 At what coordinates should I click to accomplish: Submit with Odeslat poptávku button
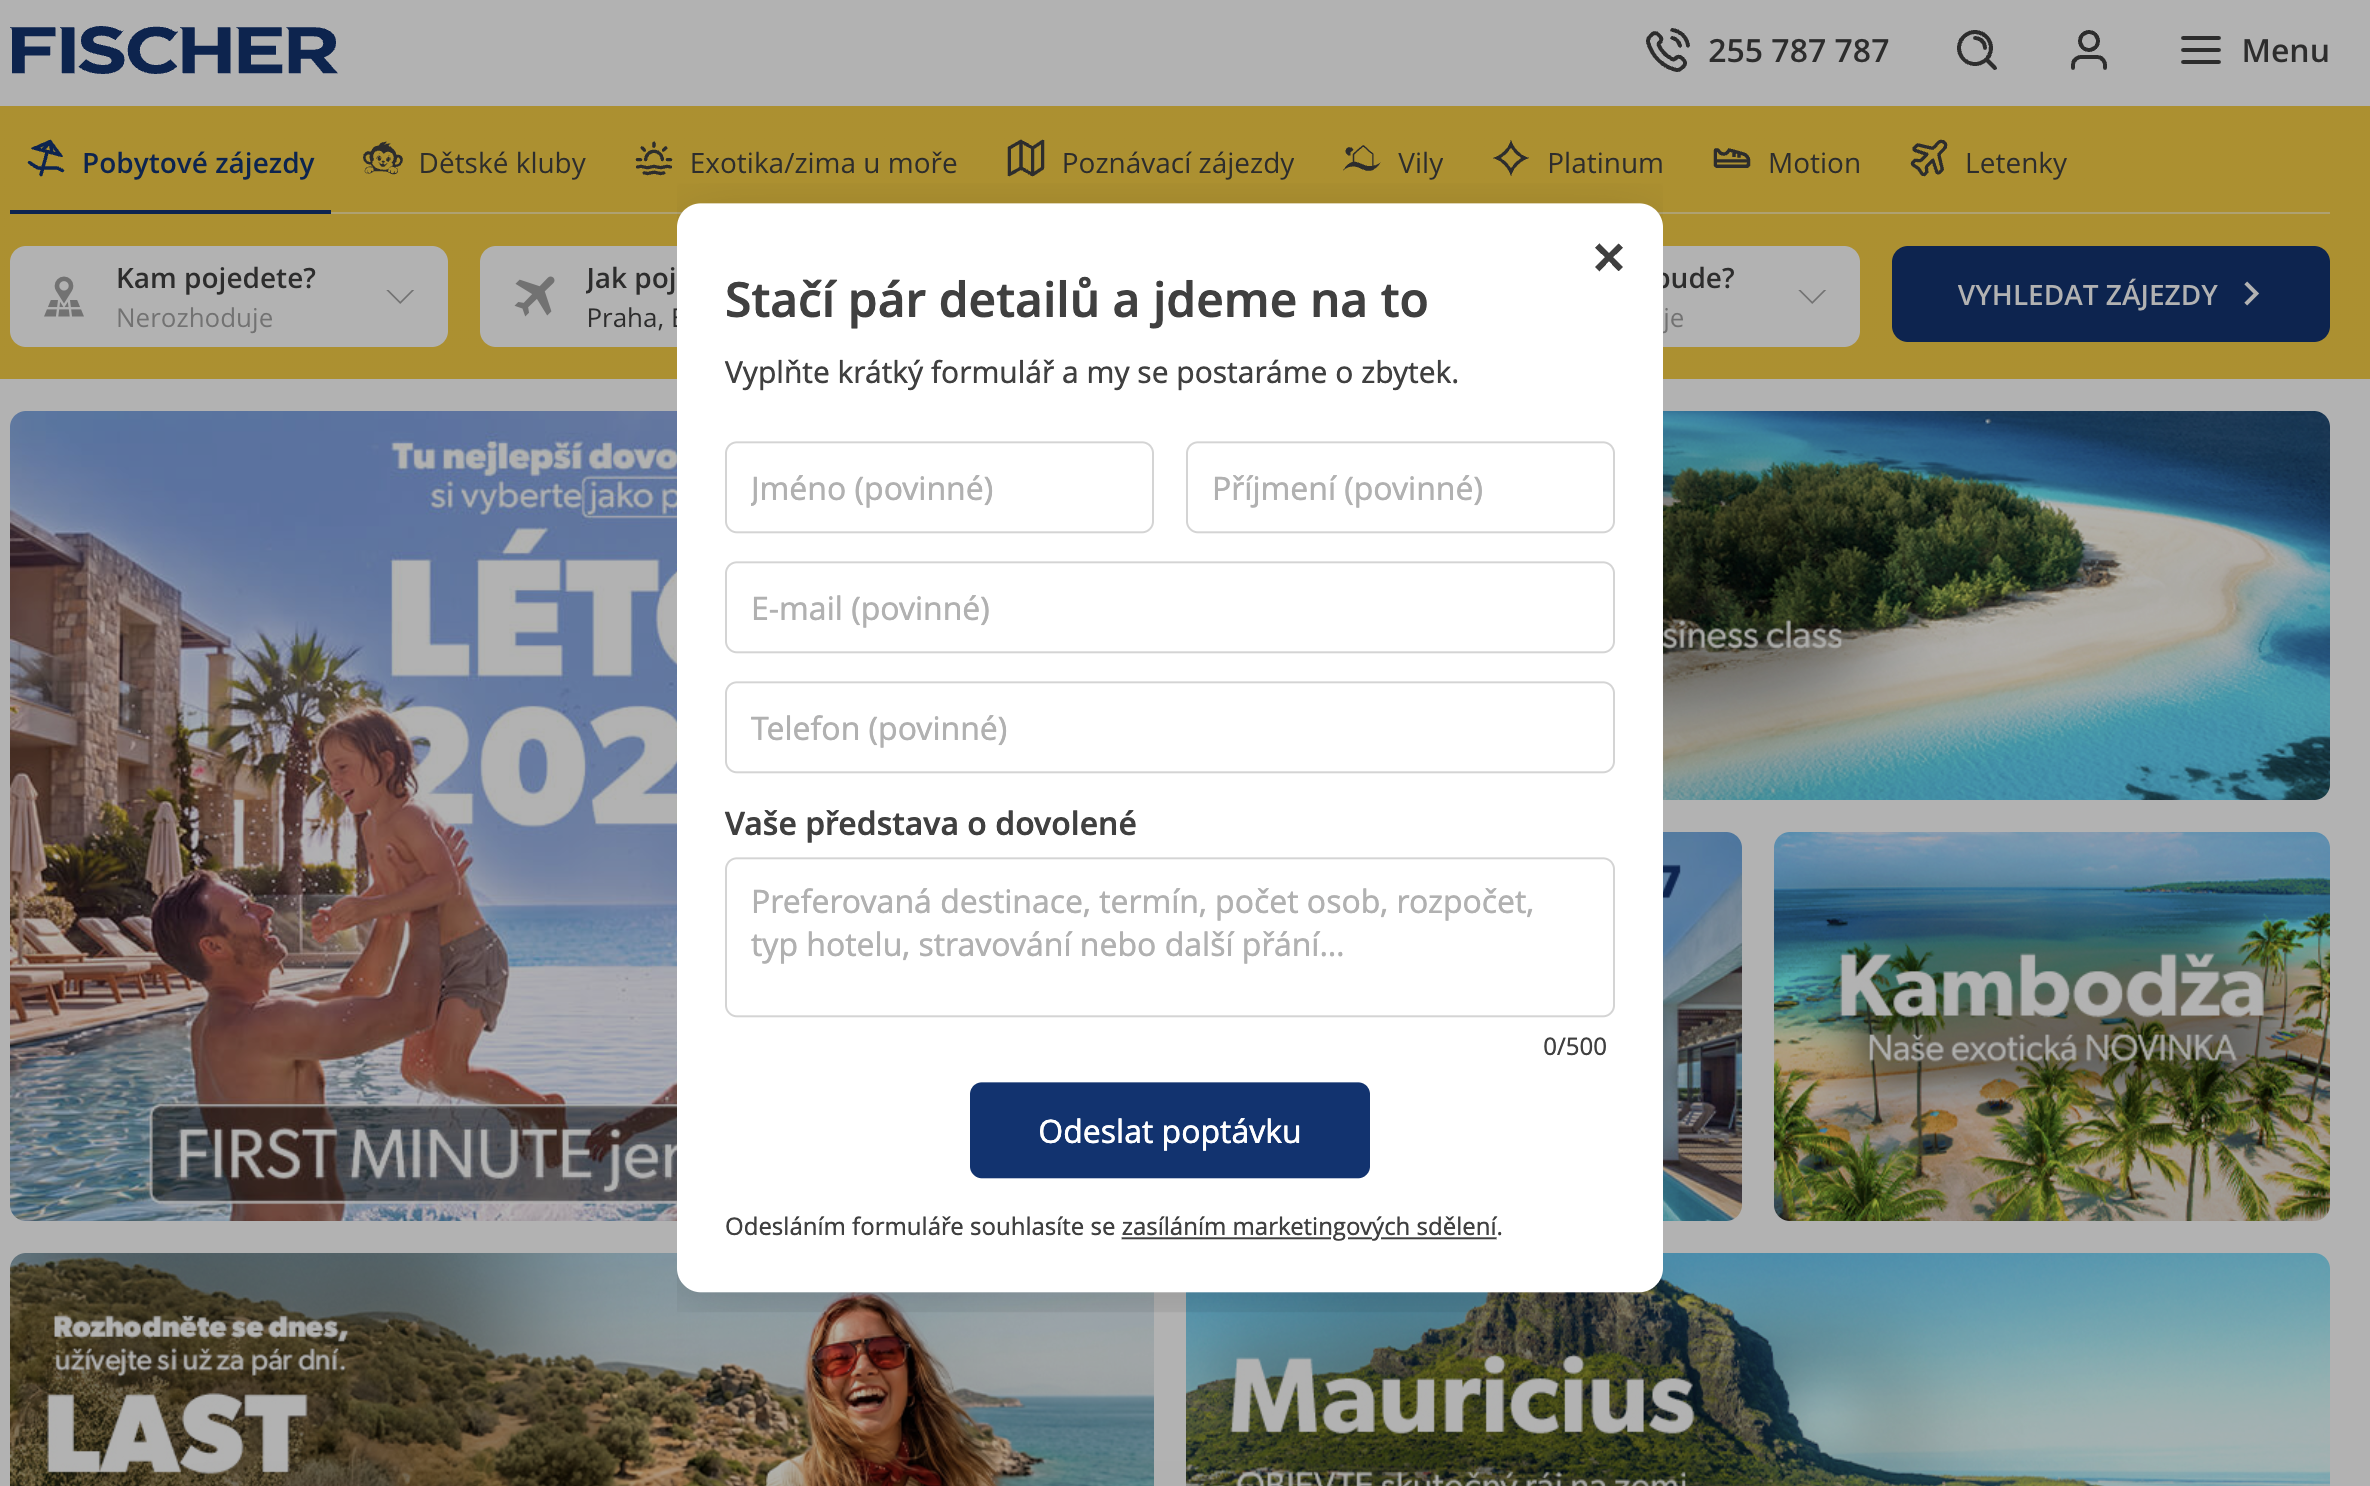tap(1170, 1130)
